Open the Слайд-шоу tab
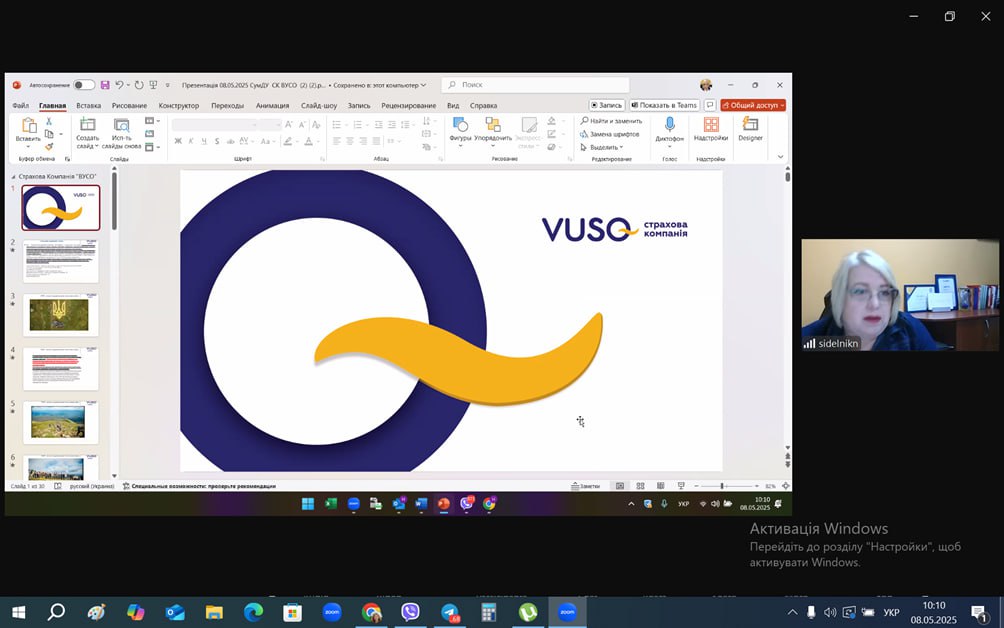 [x=319, y=106]
